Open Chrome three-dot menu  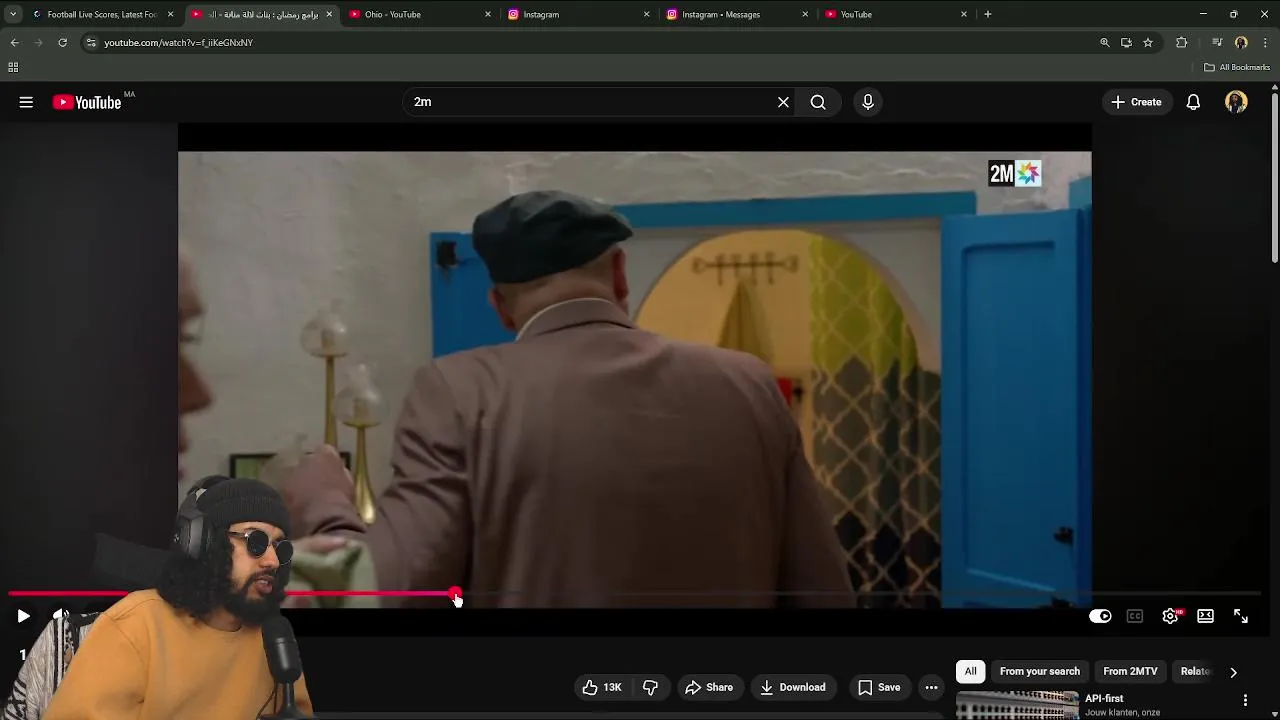[x=1266, y=42]
